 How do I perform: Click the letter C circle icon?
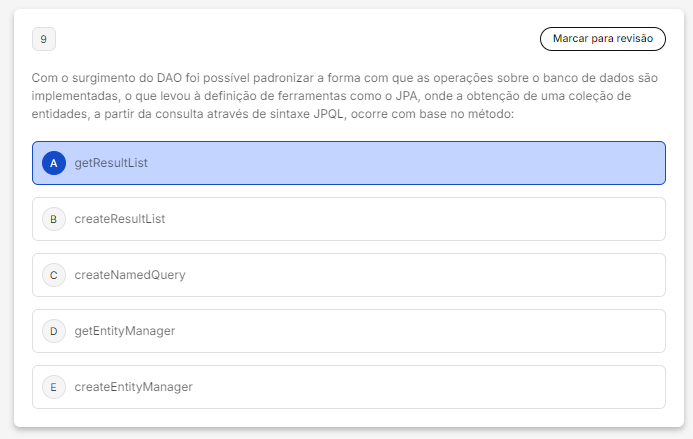54,275
